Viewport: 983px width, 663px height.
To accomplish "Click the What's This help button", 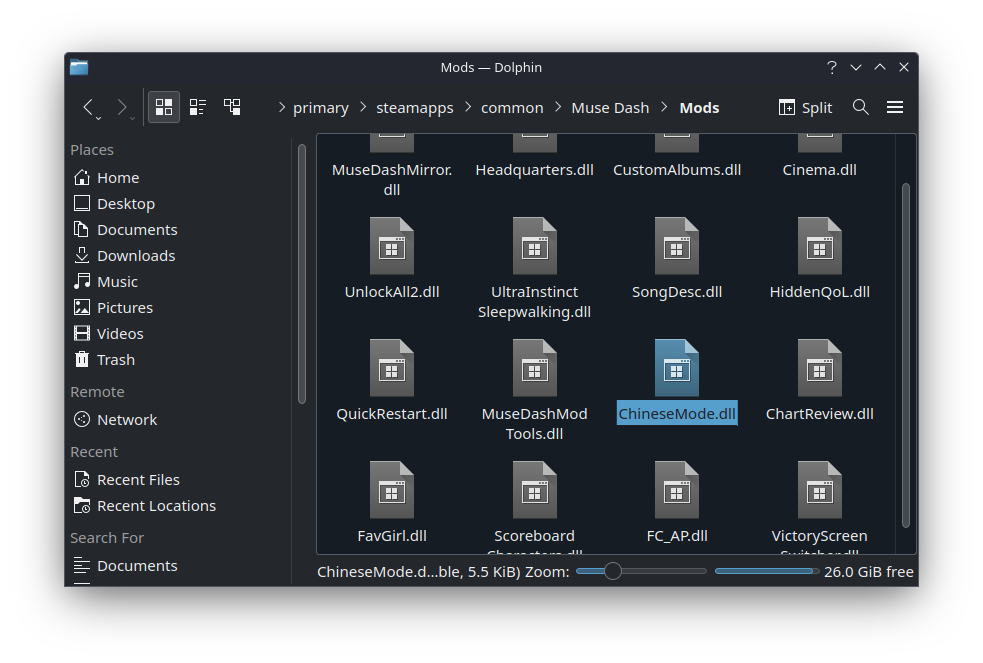I will click(832, 67).
